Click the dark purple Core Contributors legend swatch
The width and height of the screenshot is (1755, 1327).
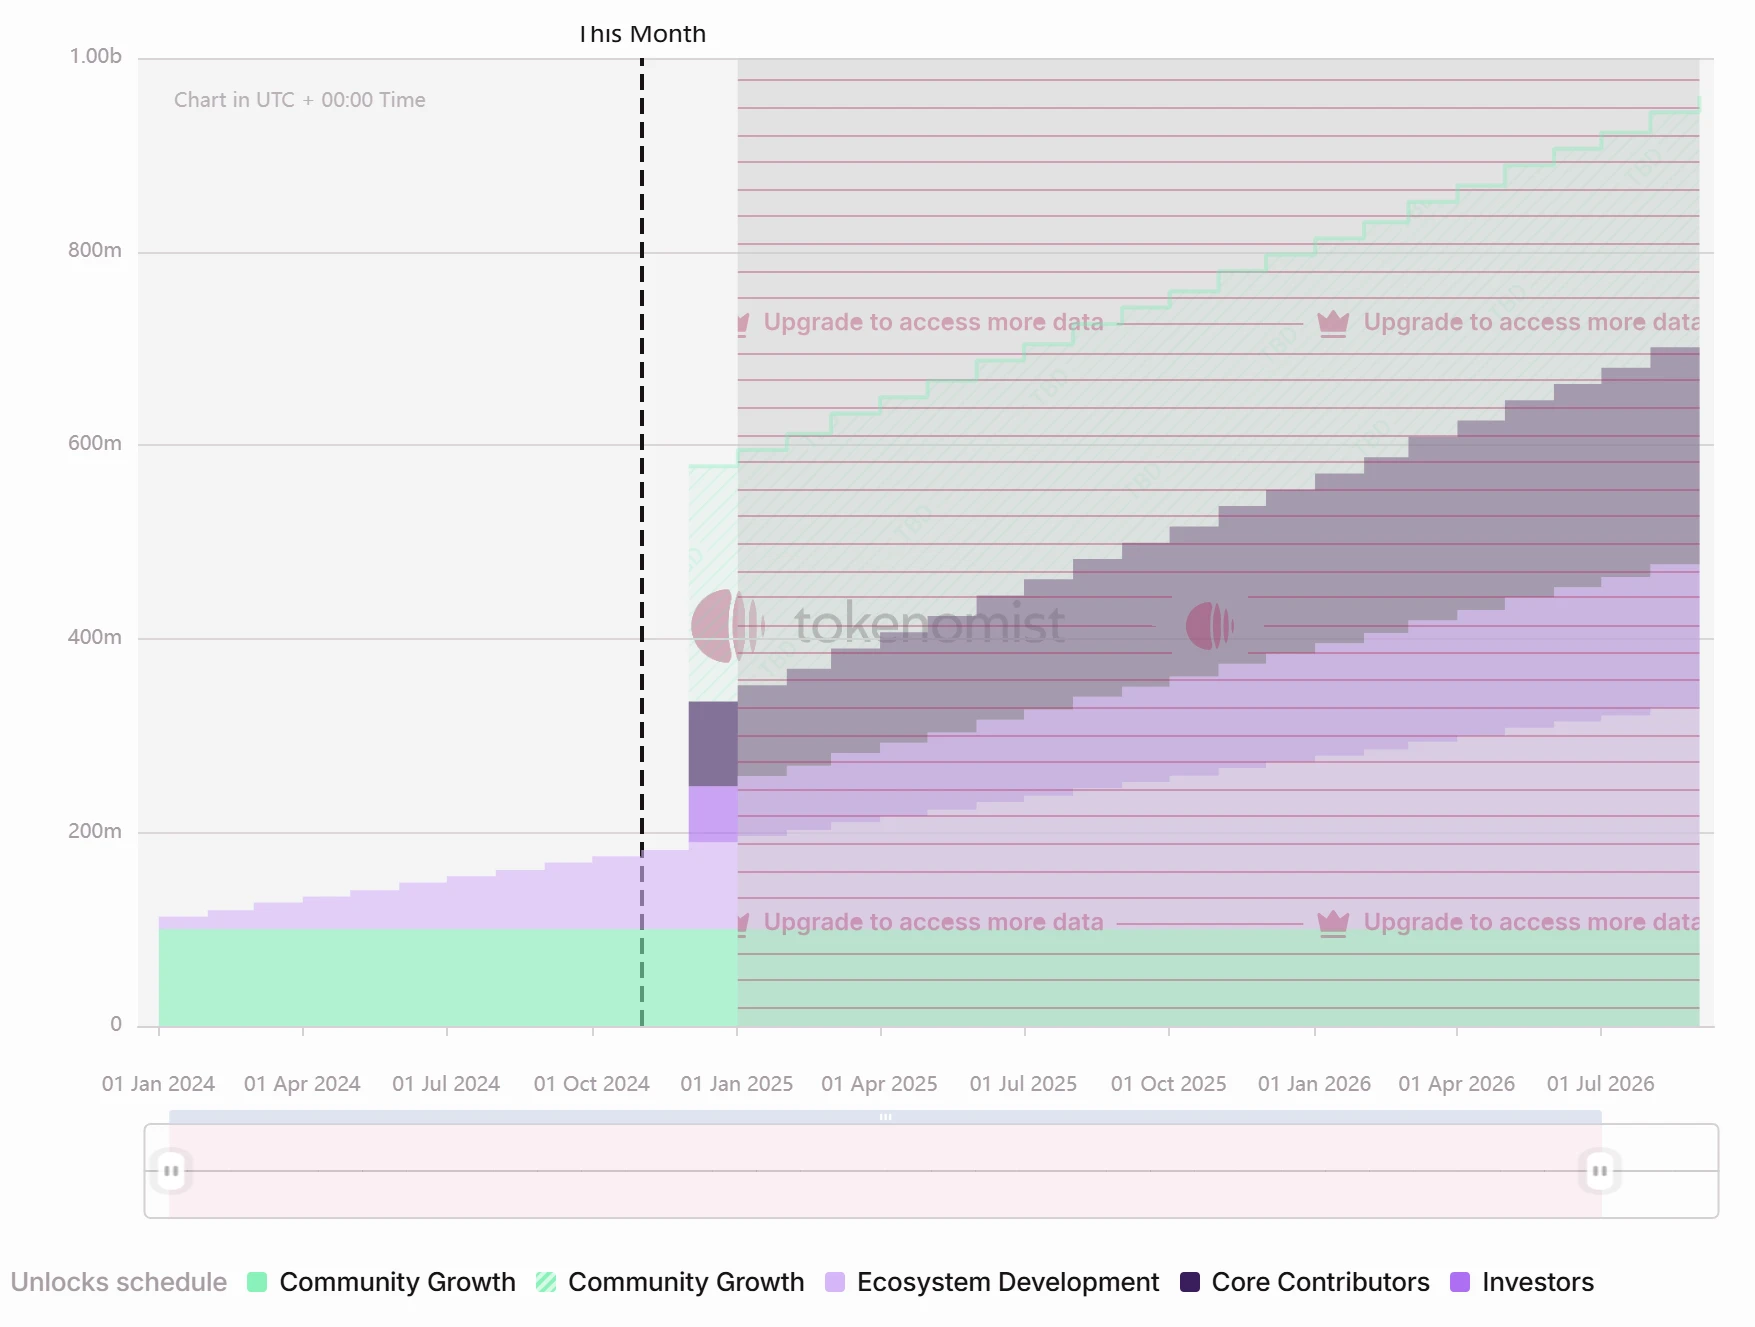pyautogui.click(x=1189, y=1282)
